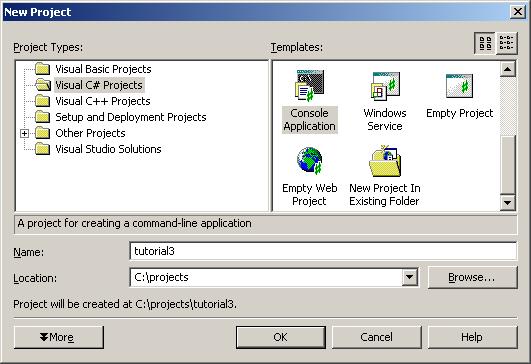Click the Empty Project label text
This screenshot has width=531, height=364.
460,113
